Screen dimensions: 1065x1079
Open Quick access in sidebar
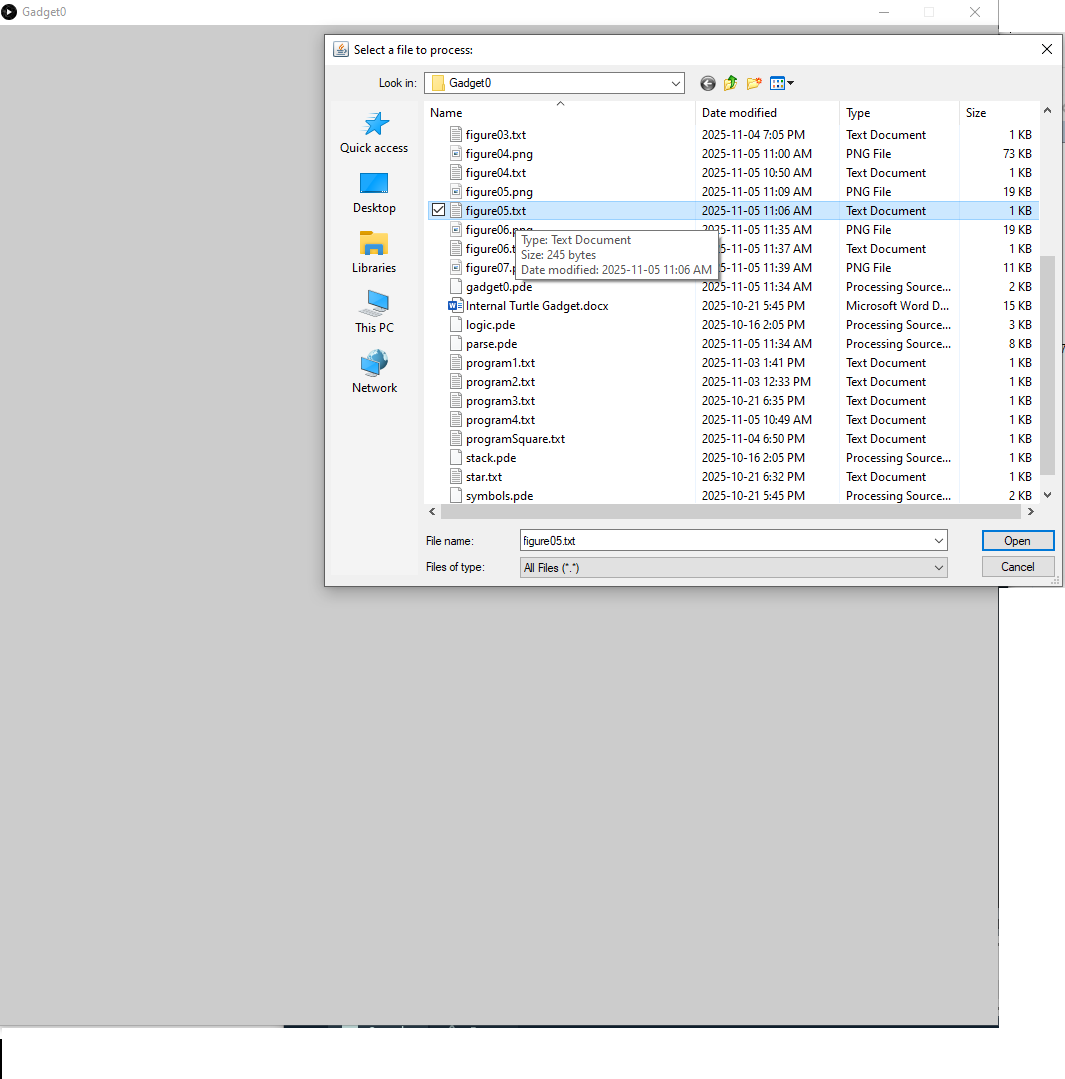point(374,132)
